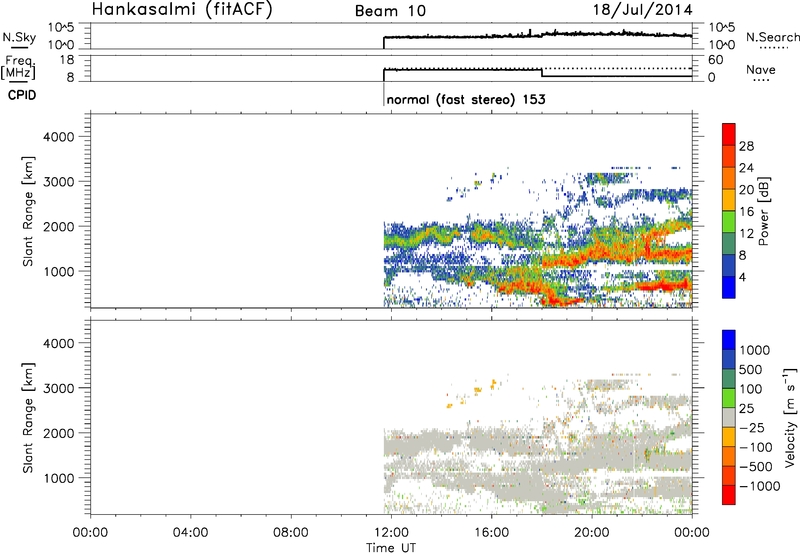This screenshot has width=800, height=554.
Task: Click the '16:00' time tick label
Action: tap(491, 533)
